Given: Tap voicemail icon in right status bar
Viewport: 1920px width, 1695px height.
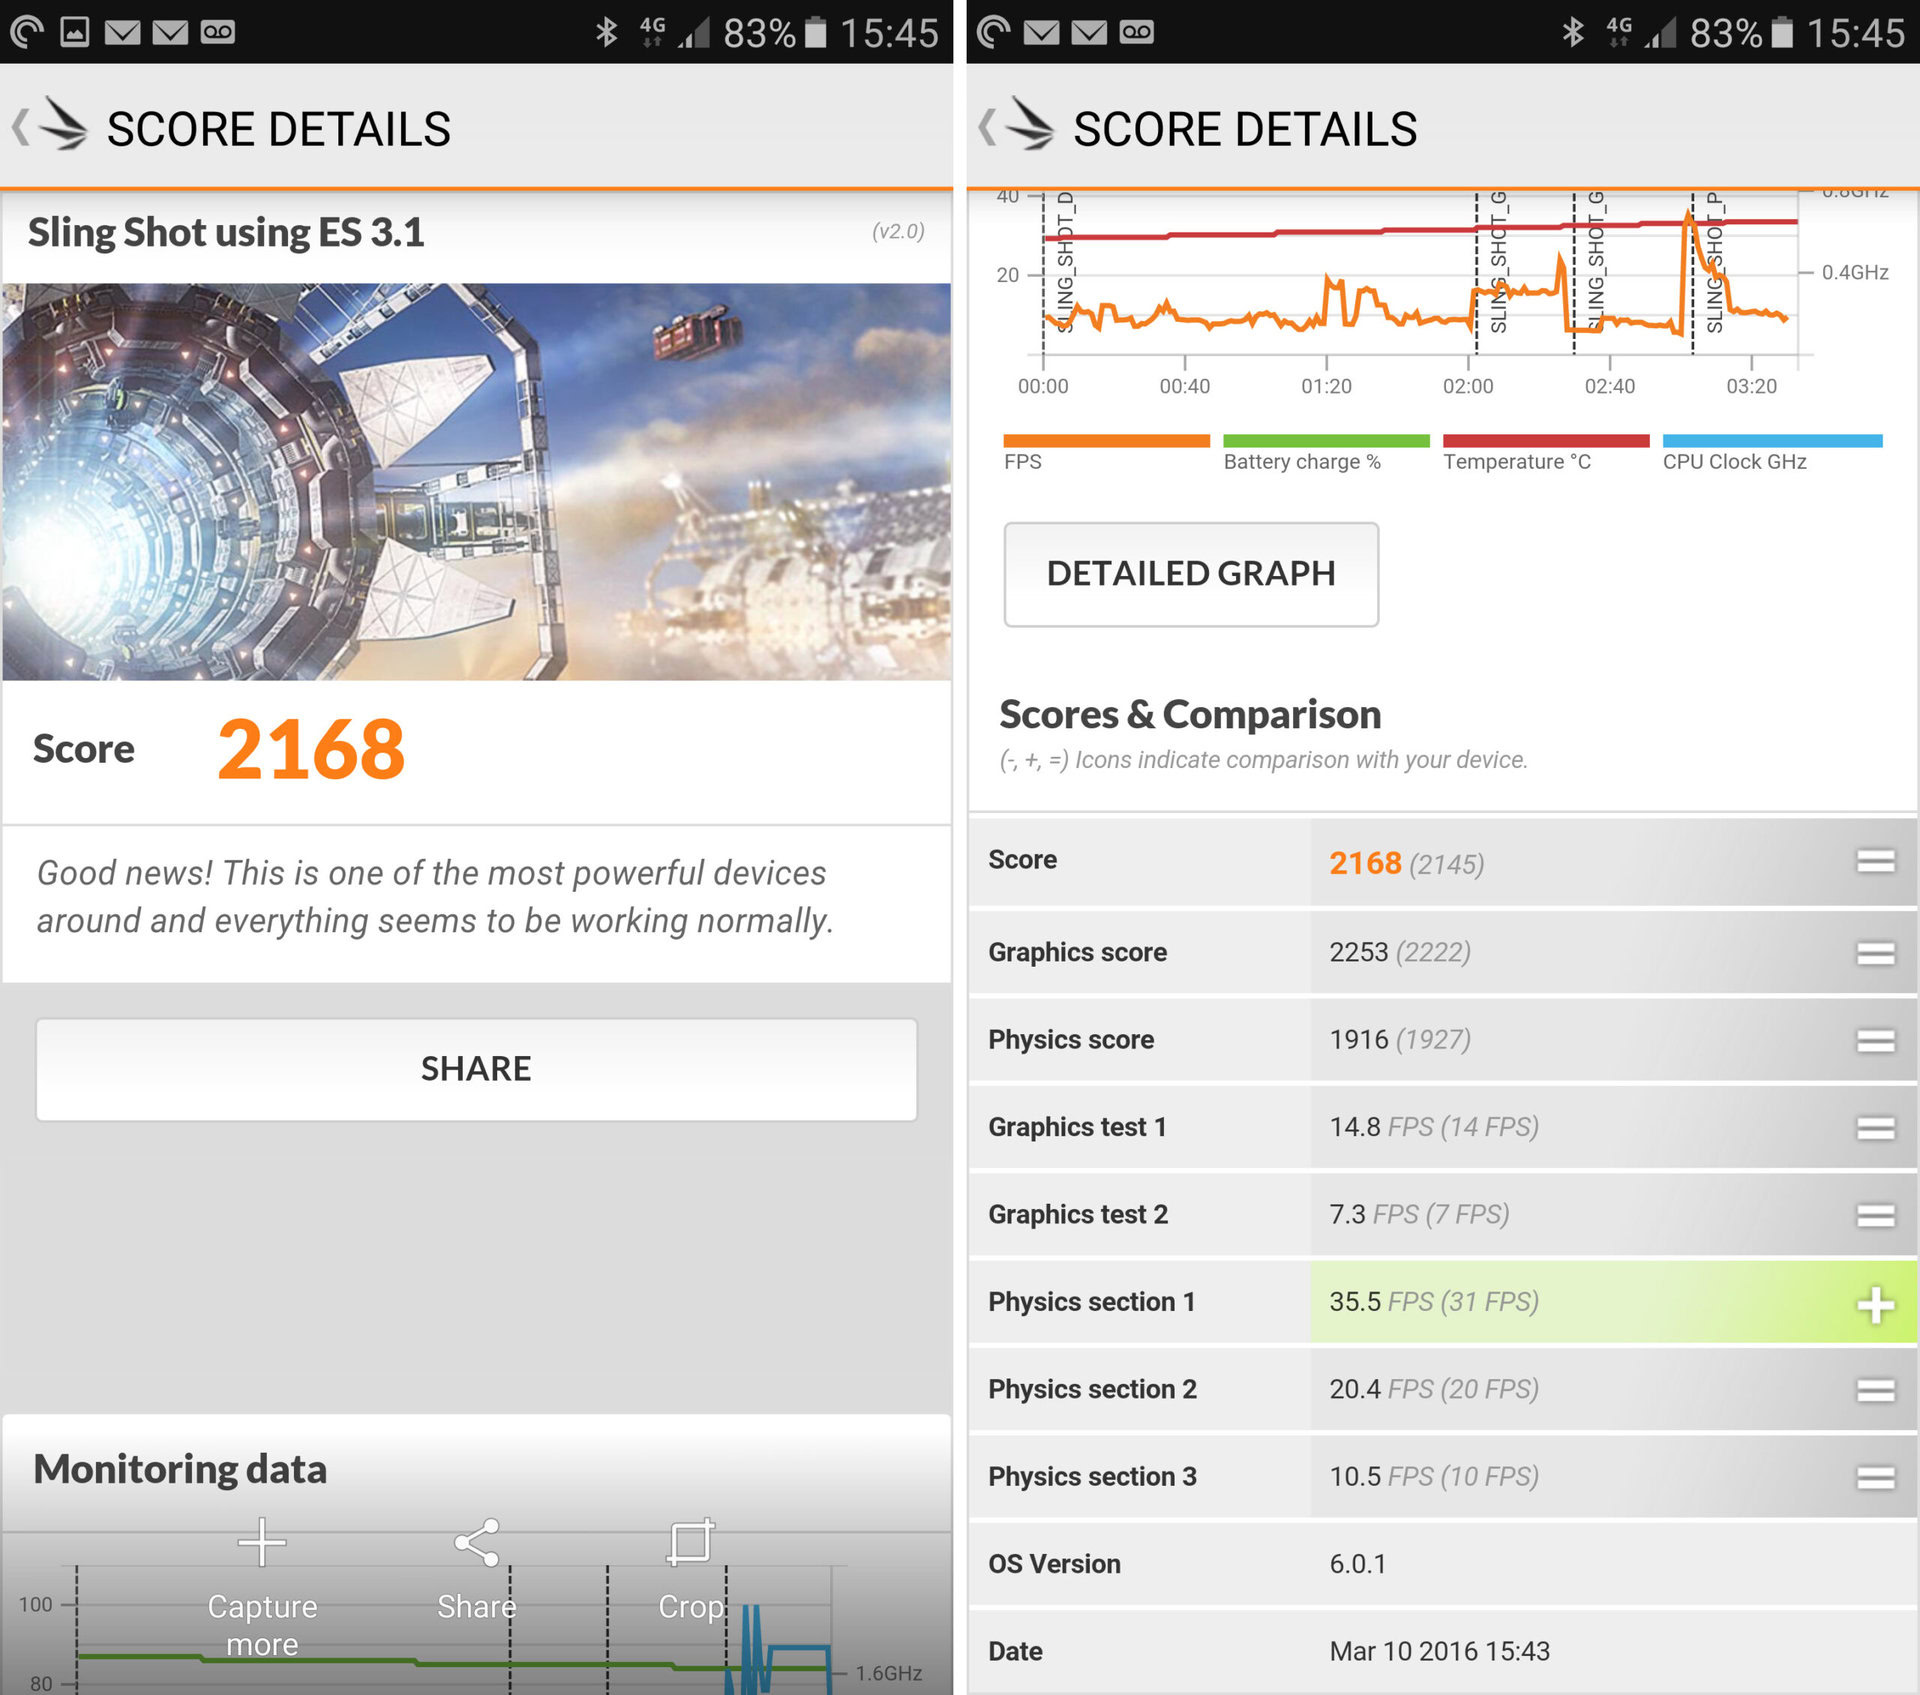Looking at the screenshot, I should click(x=1136, y=32).
